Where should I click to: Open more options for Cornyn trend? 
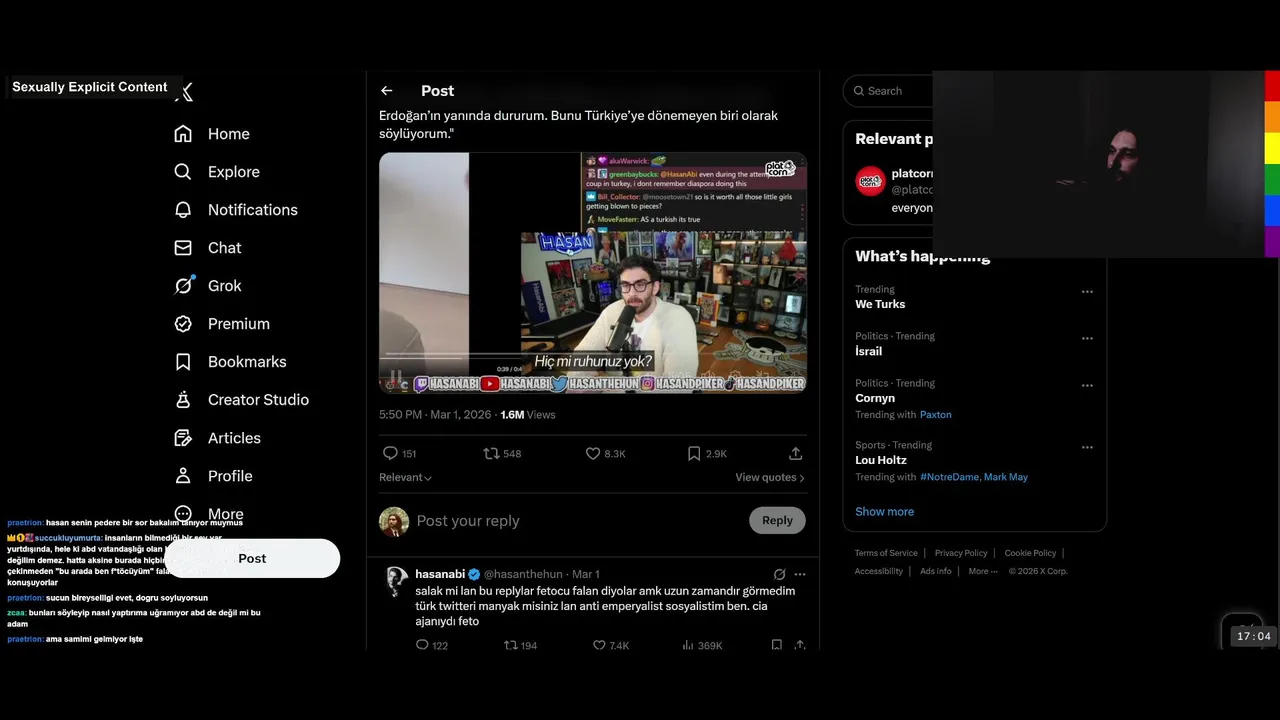(x=1087, y=386)
